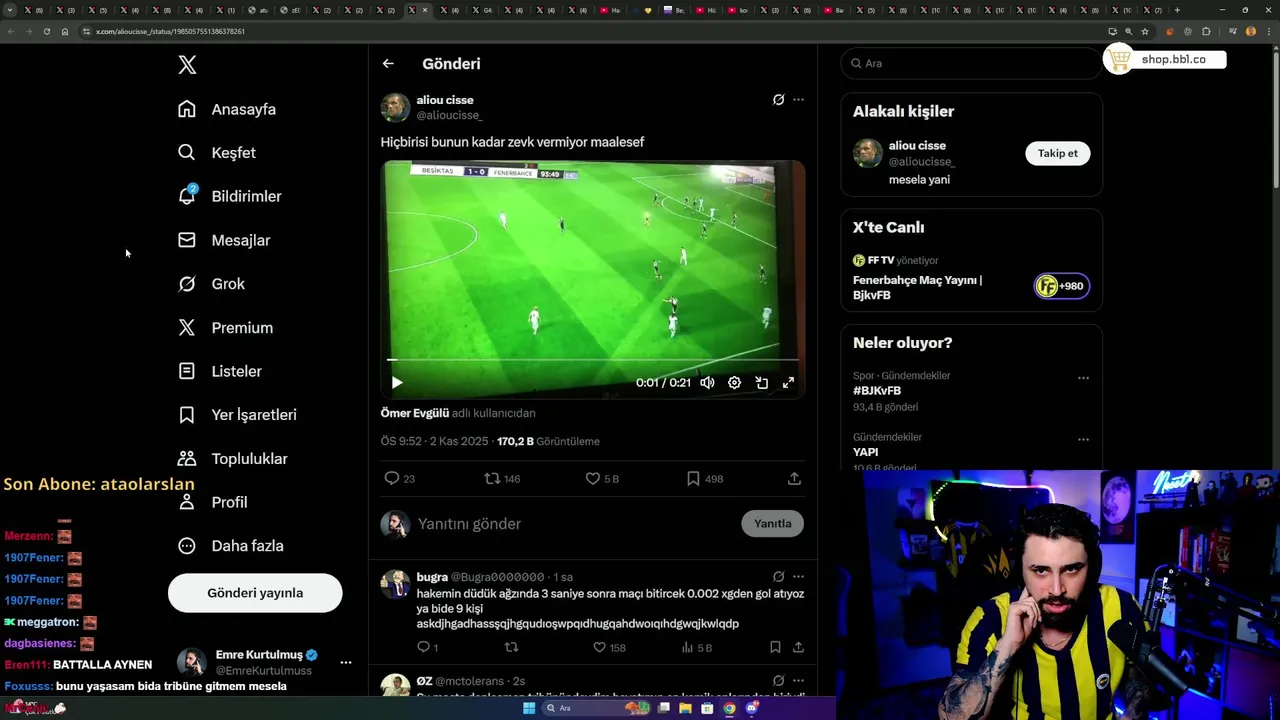This screenshot has width=1280, height=720.
Task: Open Profil page
Action: (212, 502)
